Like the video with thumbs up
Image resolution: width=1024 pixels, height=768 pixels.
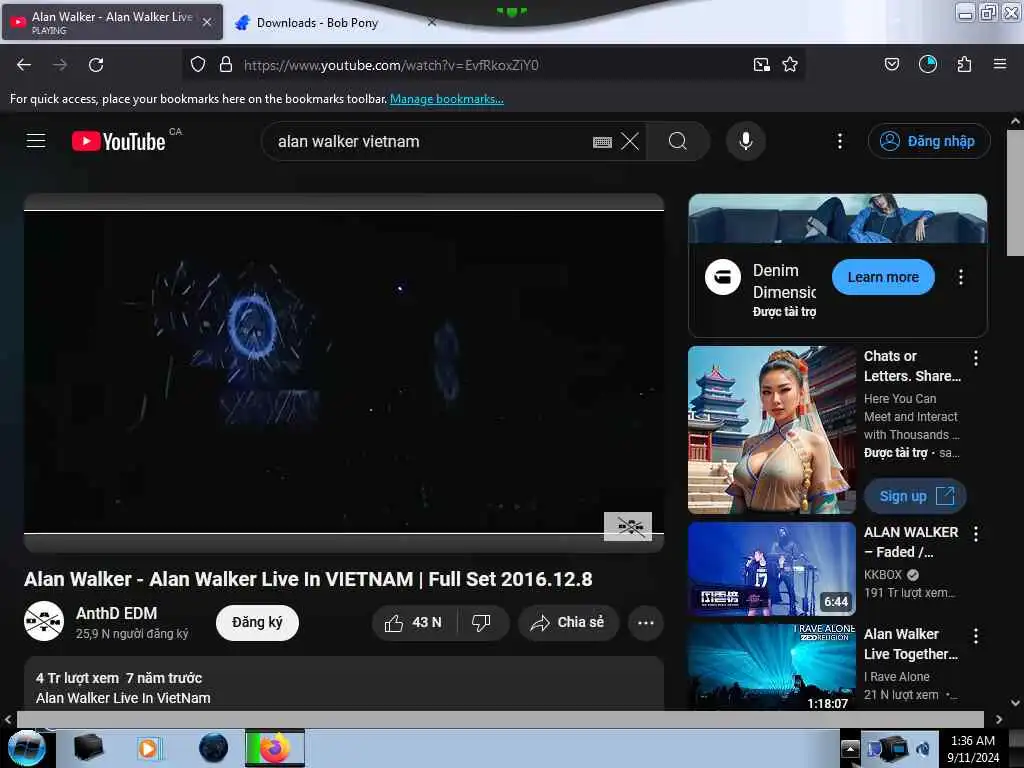tap(414, 623)
